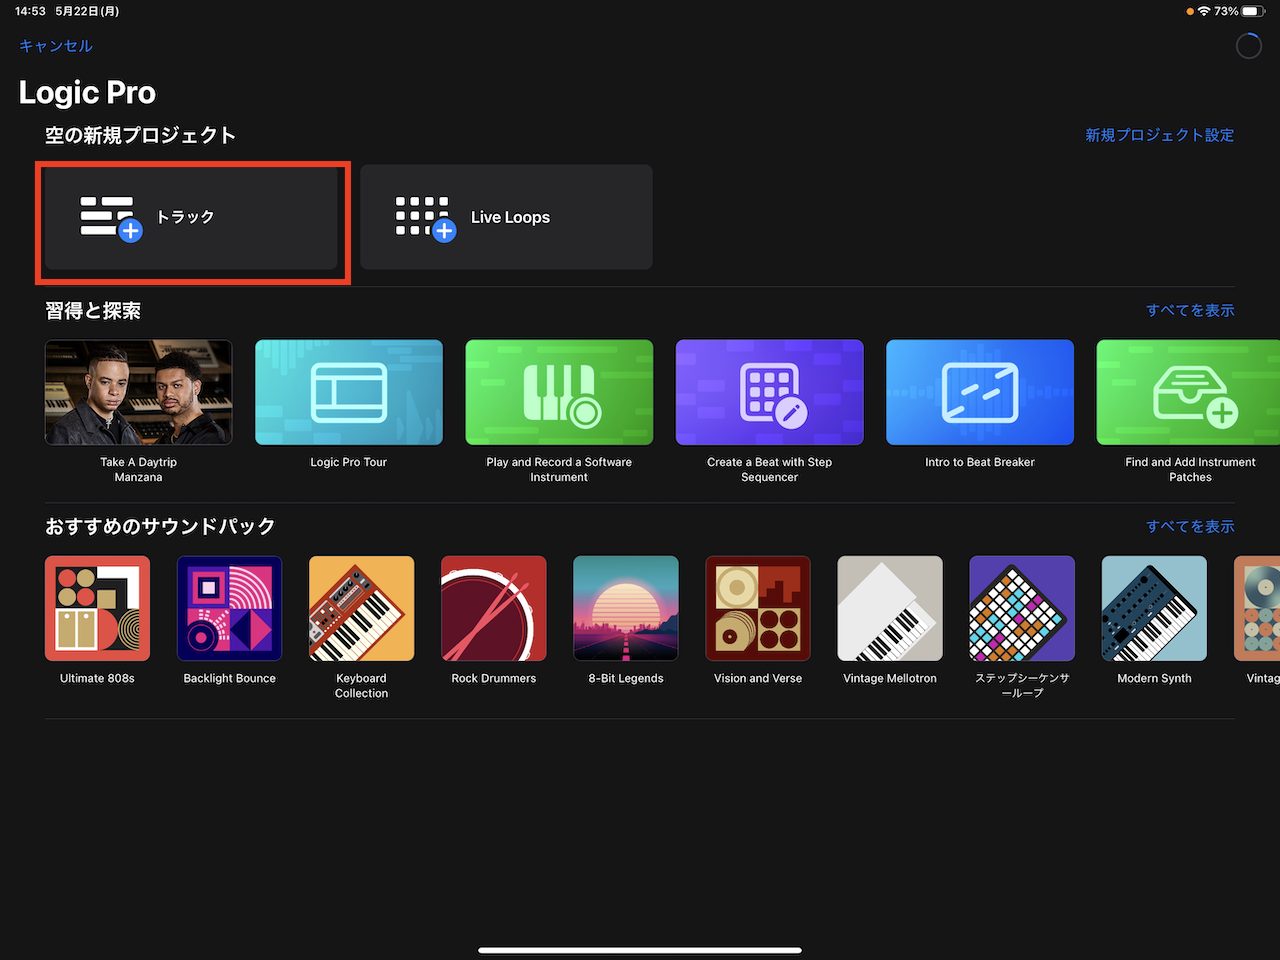Open Play and Record a Software Instrument lesson
Image resolution: width=1280 pixels, height=960 pixels.
[559, 392]
